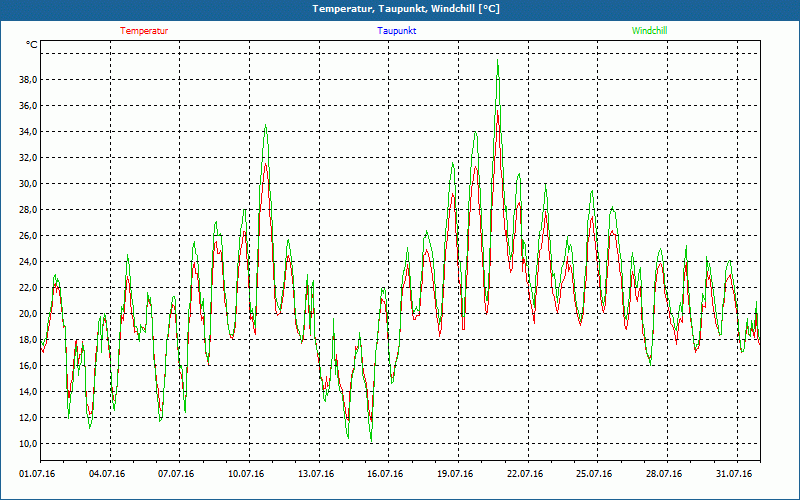The width and height of the screenshot is (800, 500).
Task: Click the 26,0 y-axis value
Action: (x=28, y=236)
